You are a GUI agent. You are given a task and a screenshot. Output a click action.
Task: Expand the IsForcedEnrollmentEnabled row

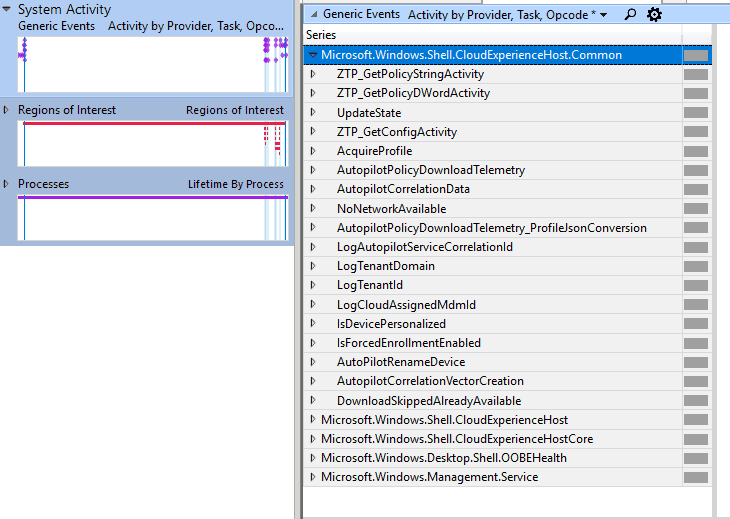click(x=313, y=343)
